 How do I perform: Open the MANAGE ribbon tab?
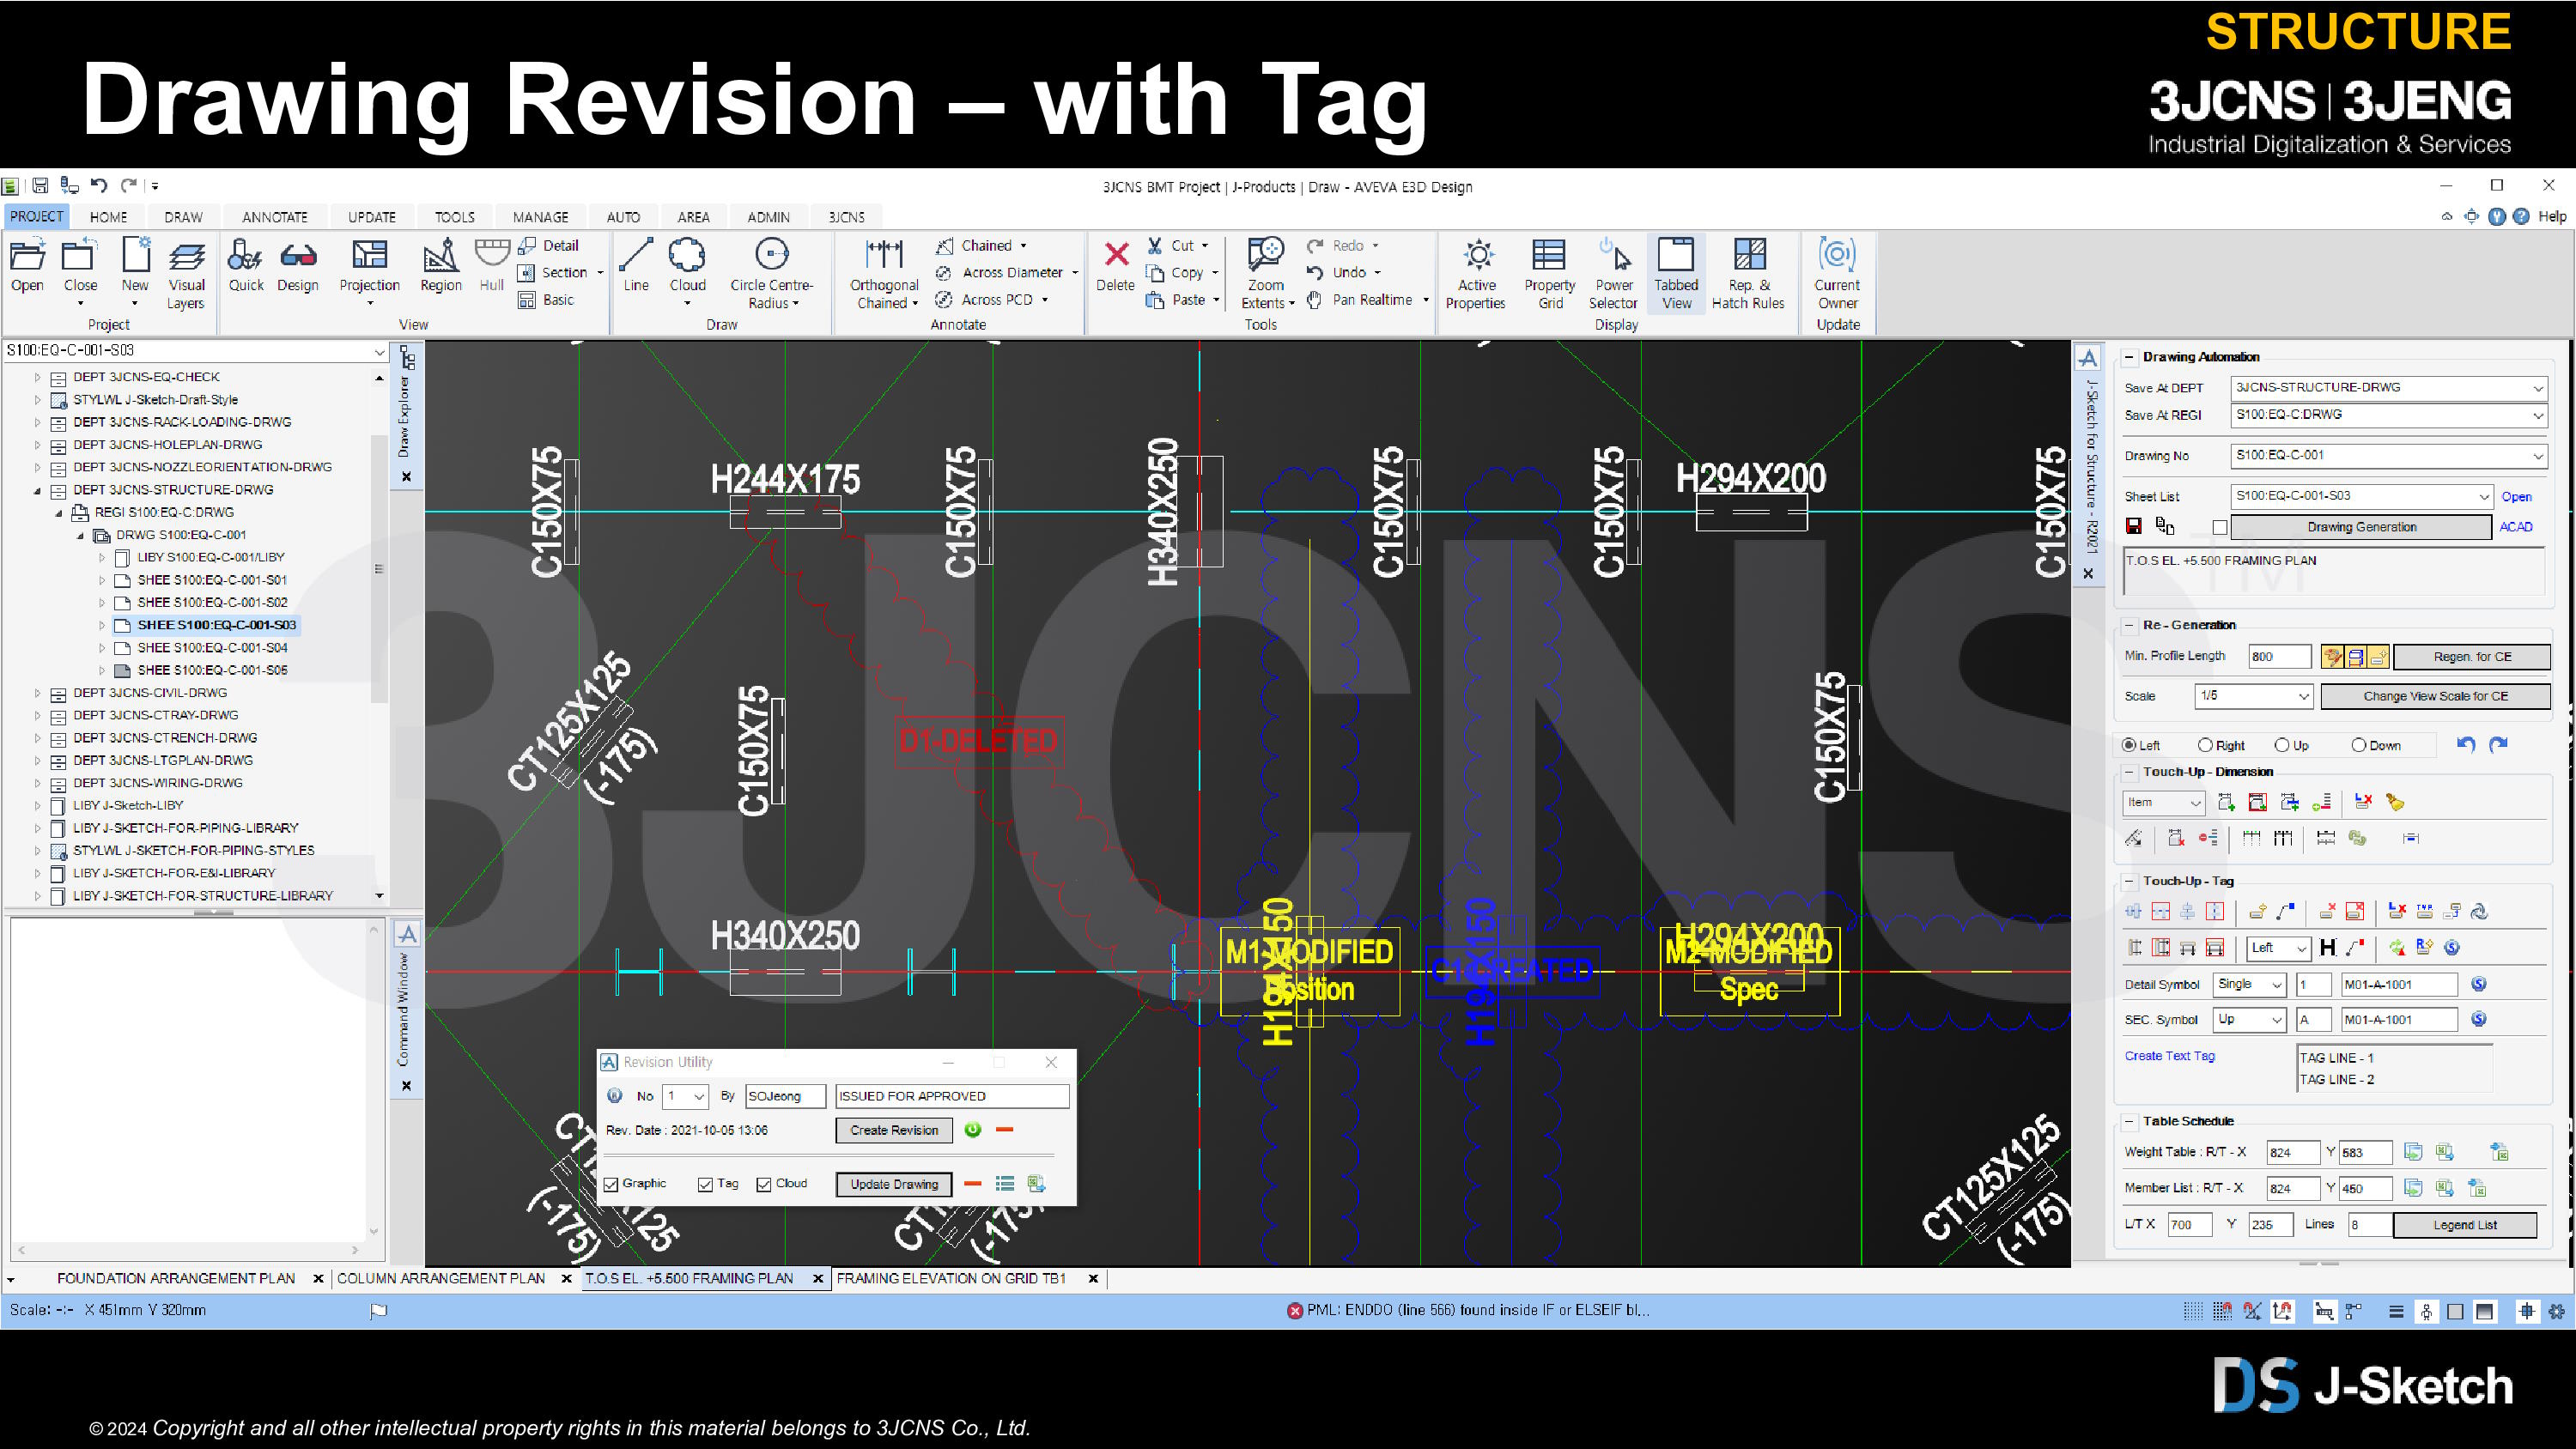pos(540,217)
